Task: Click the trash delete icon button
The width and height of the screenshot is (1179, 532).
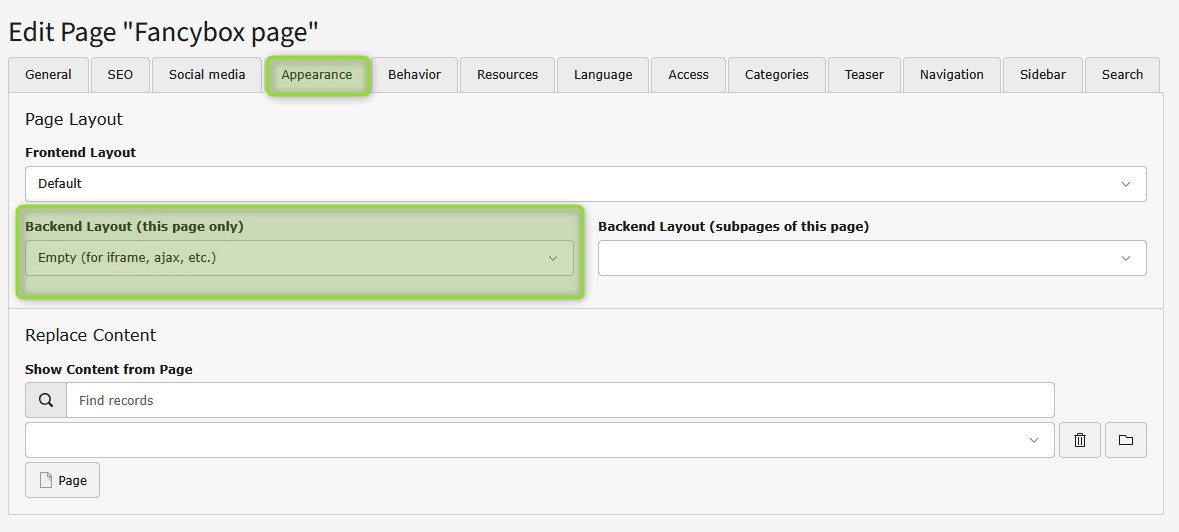Action: (1079, 440)
